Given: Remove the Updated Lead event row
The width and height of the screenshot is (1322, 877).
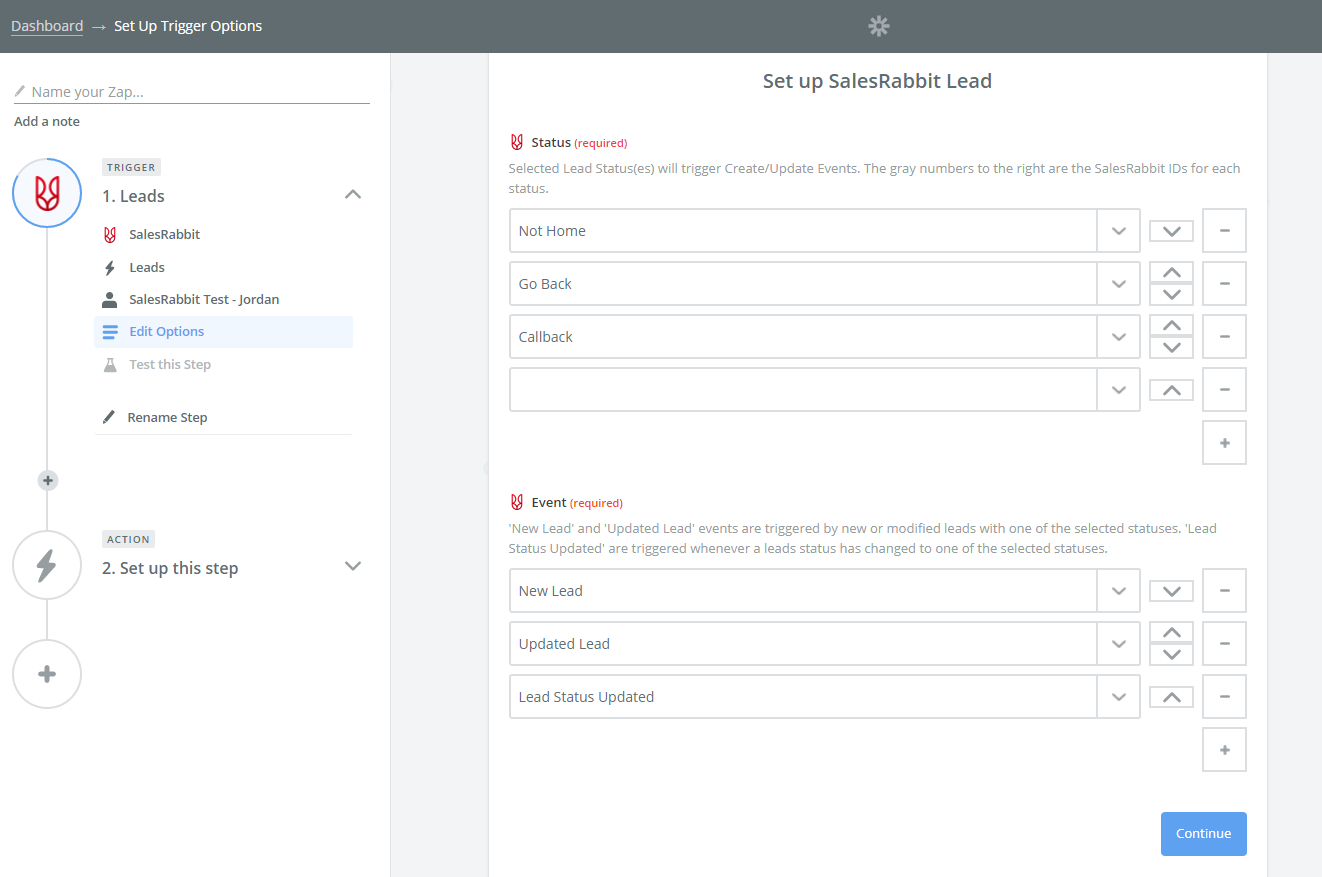Looking at the screenshot, I should (1224, 644).
